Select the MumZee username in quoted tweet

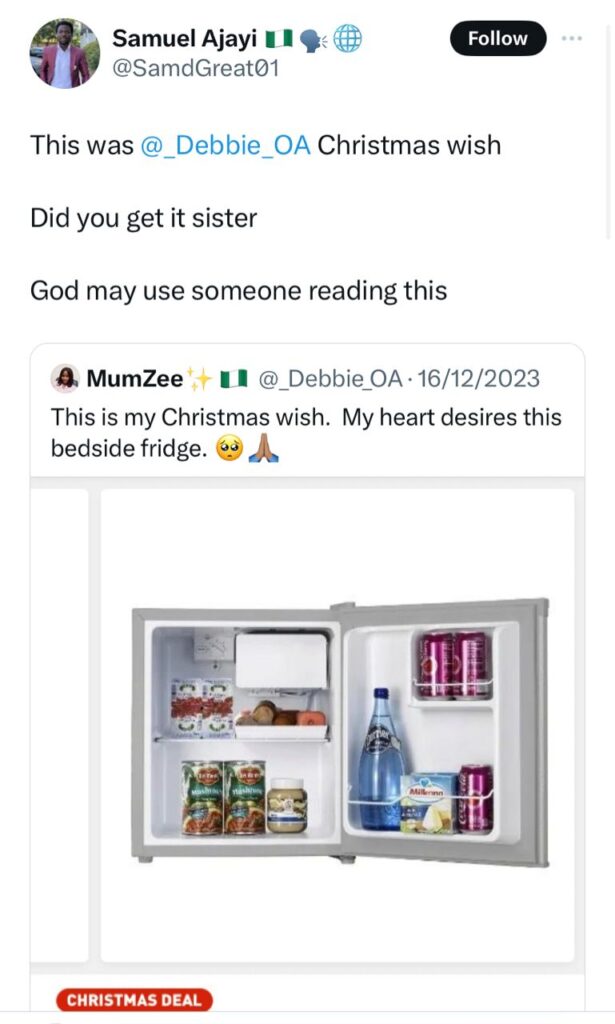tap(137, 378)
